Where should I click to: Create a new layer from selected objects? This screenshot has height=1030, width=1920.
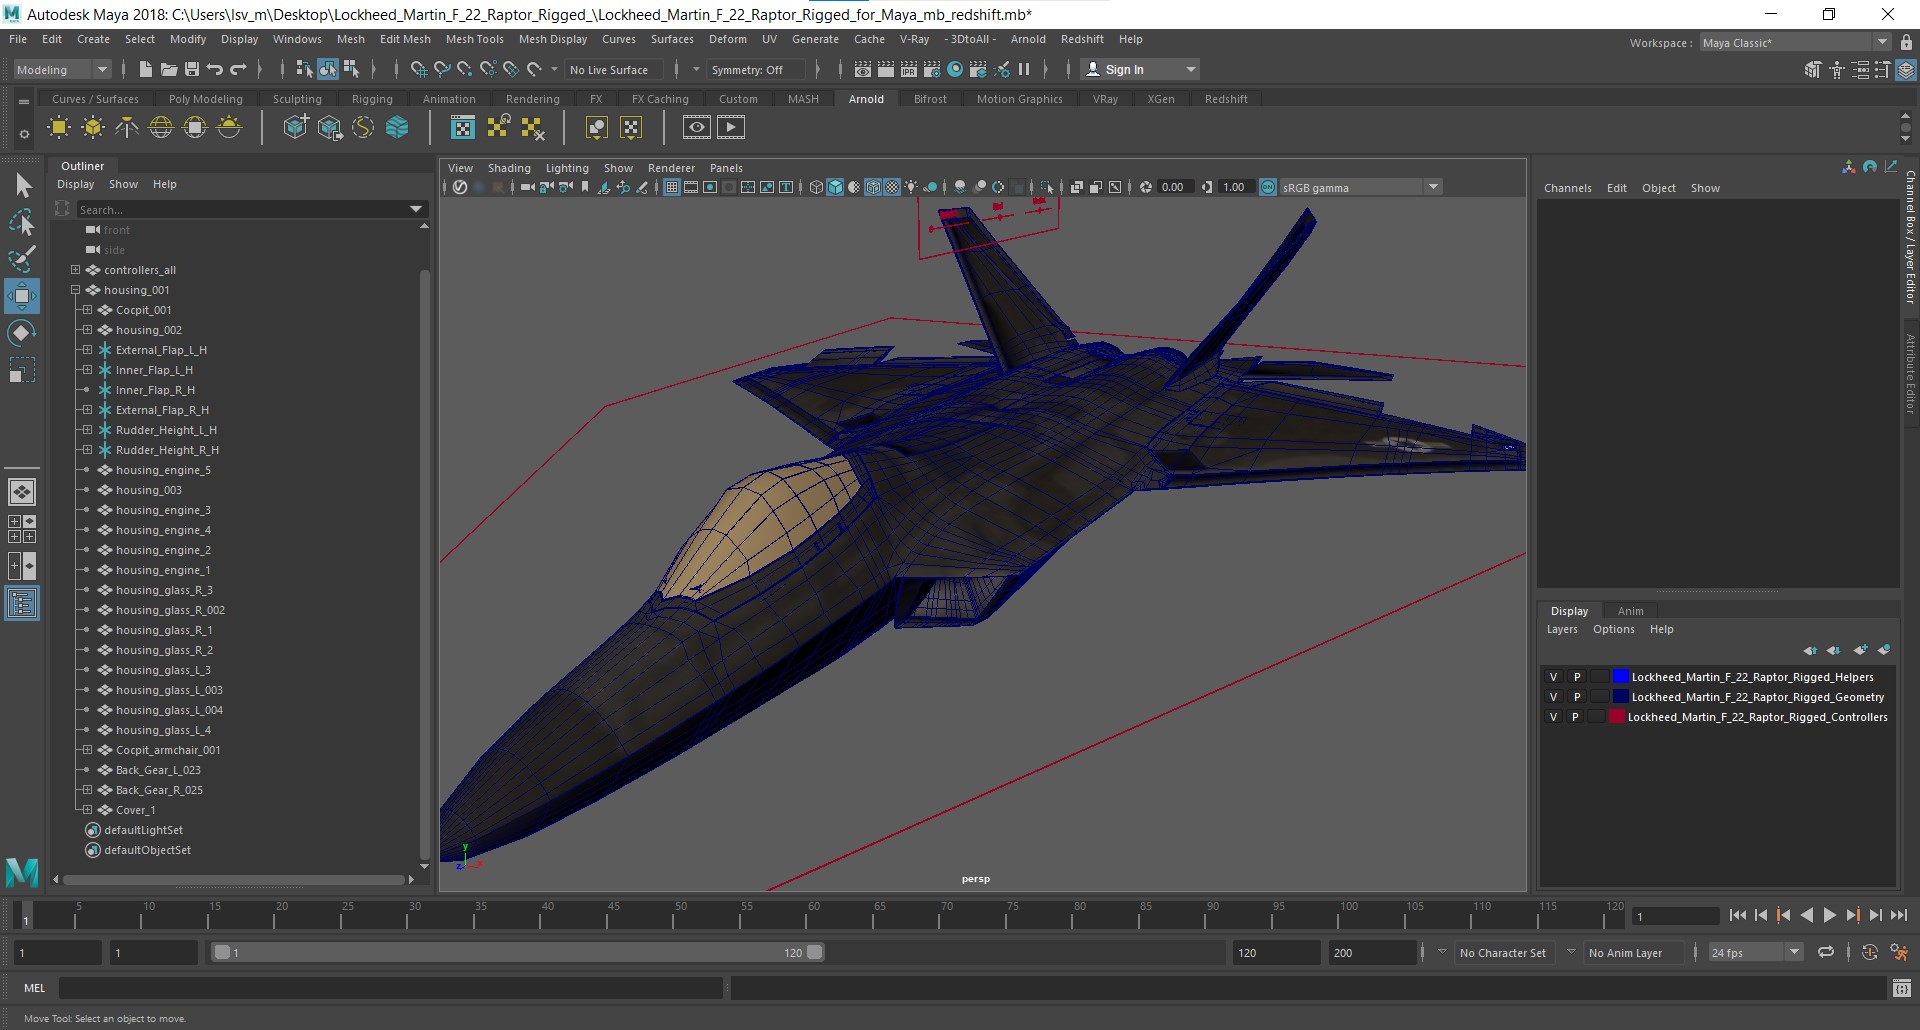(x=1884, y=650)
